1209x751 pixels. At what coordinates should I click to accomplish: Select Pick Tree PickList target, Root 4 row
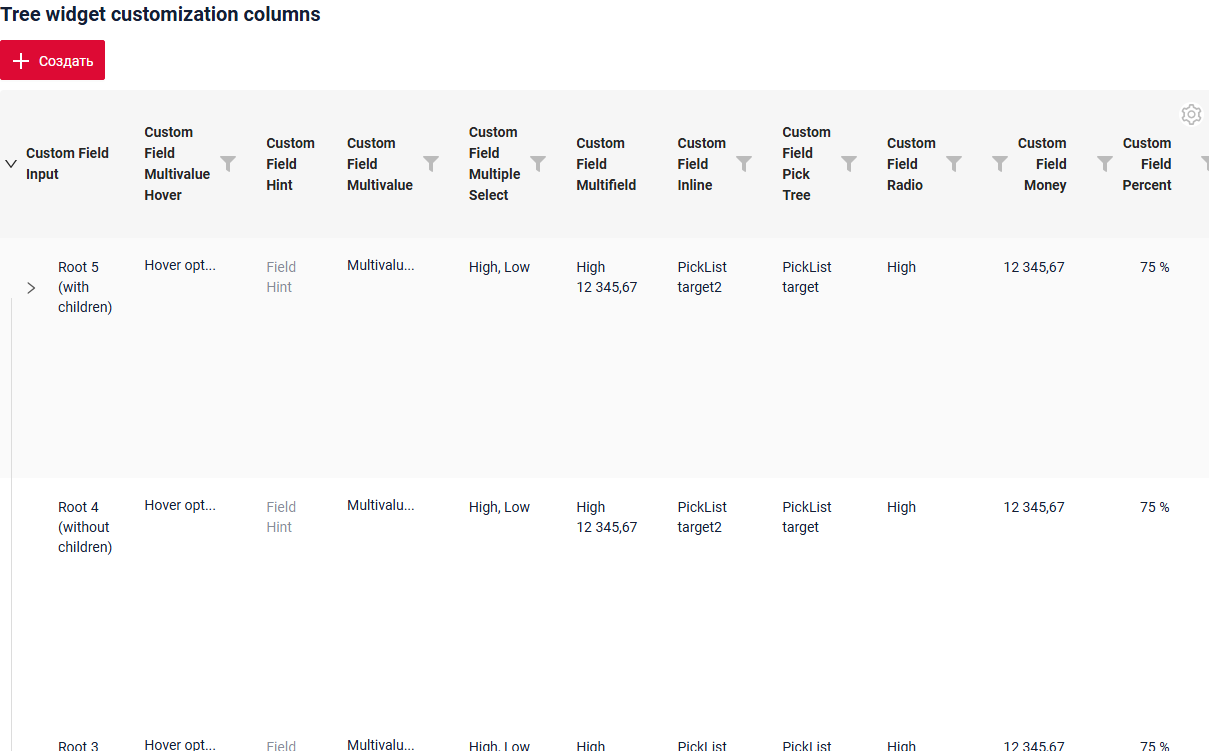[x=807, y=517]
